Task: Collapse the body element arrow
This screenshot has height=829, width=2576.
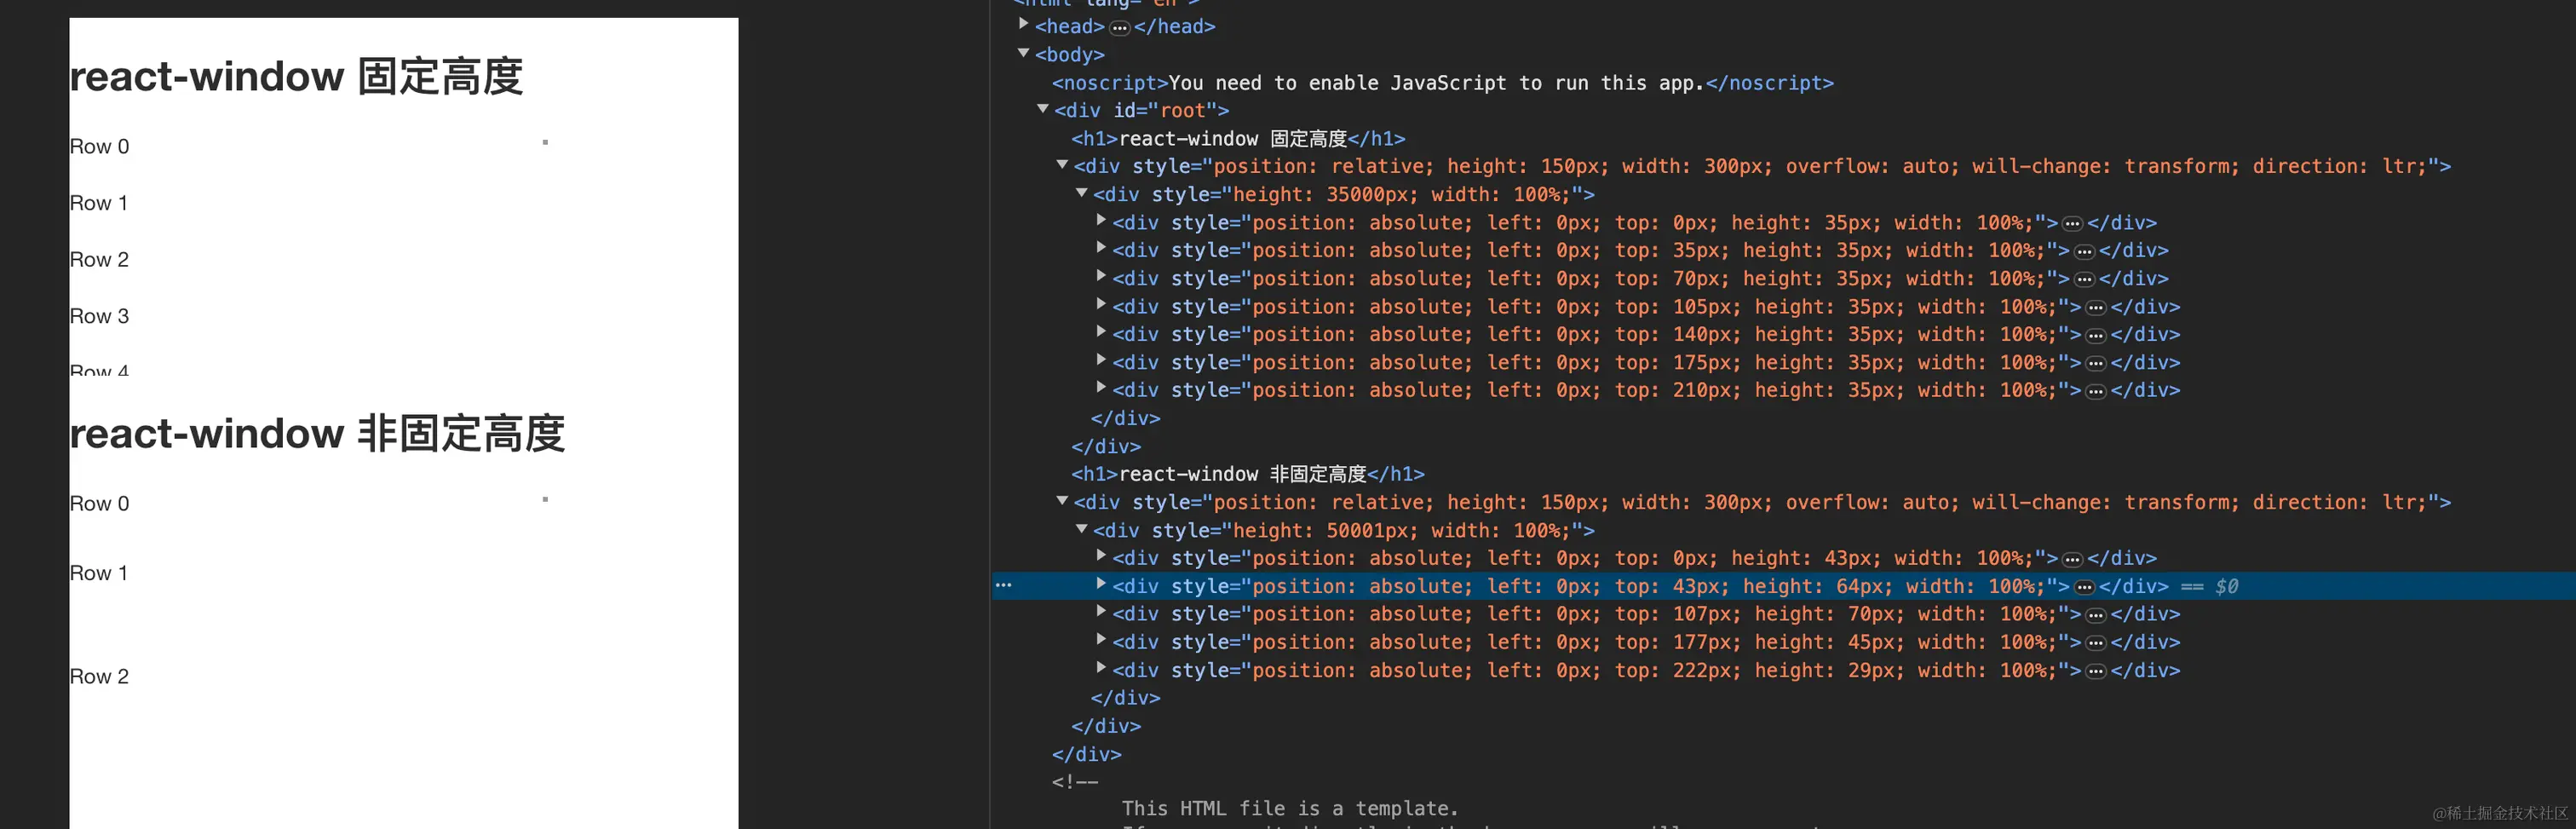Action: pyautogui.click(x=1023, y=53)
